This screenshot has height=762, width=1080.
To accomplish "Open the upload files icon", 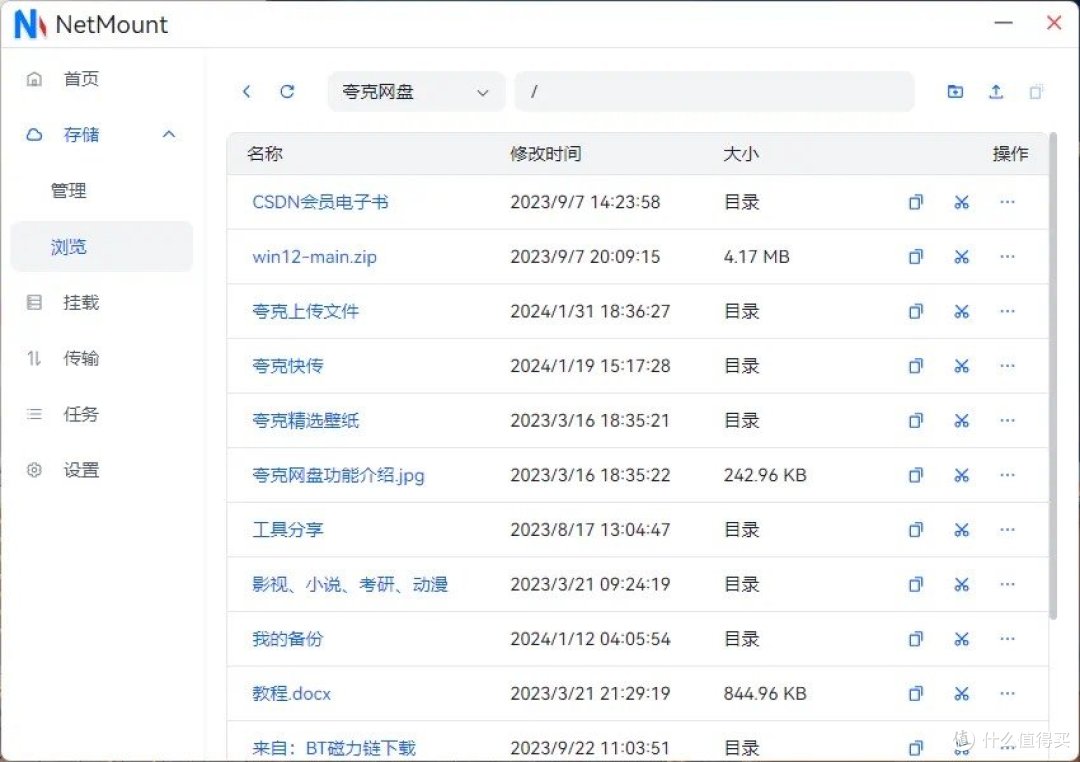I will point(996,91).
